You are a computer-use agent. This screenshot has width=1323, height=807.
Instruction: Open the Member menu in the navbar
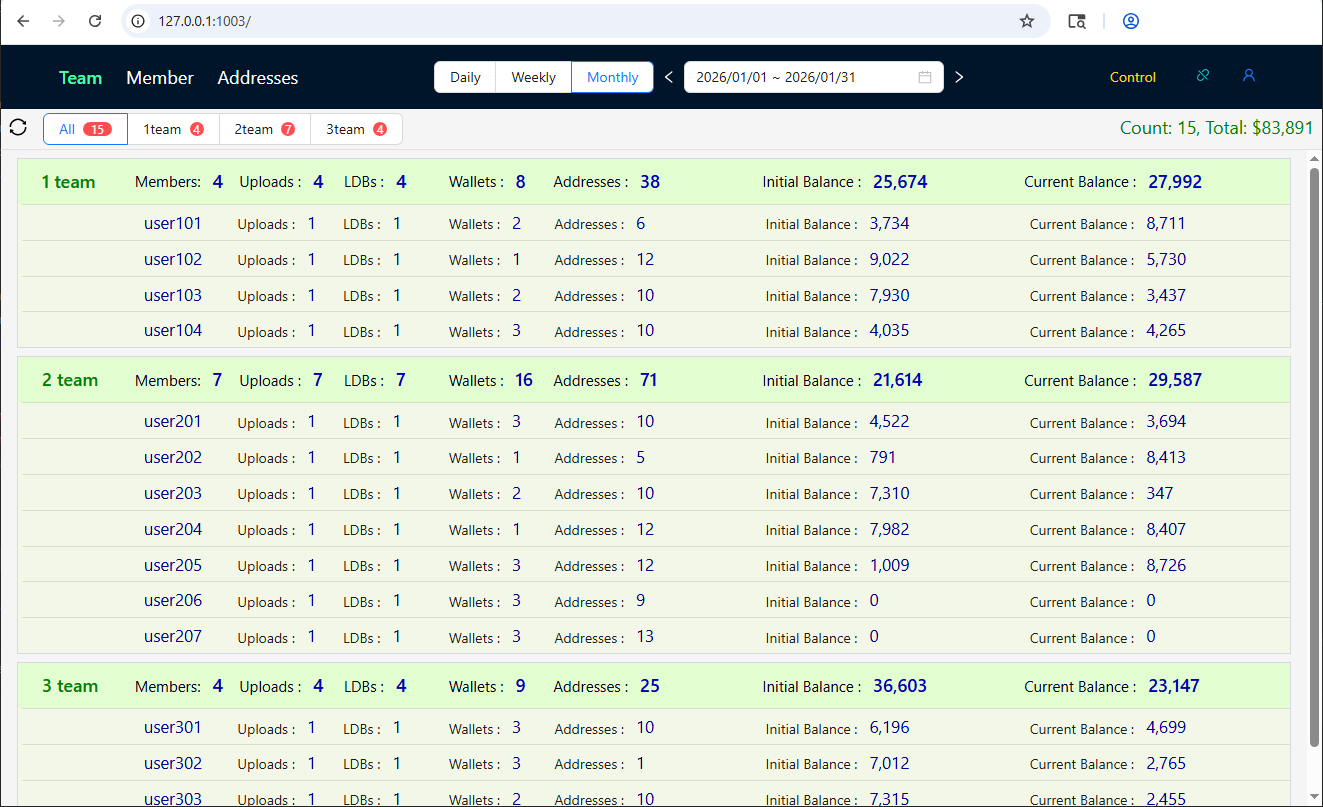point(159,77)
